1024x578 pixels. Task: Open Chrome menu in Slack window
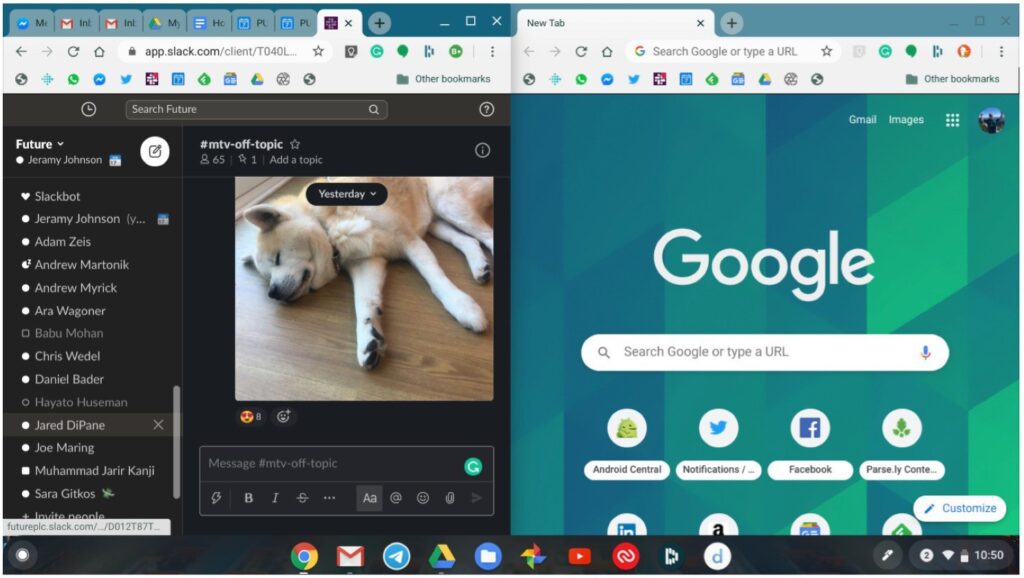click(x=492, y=51)
